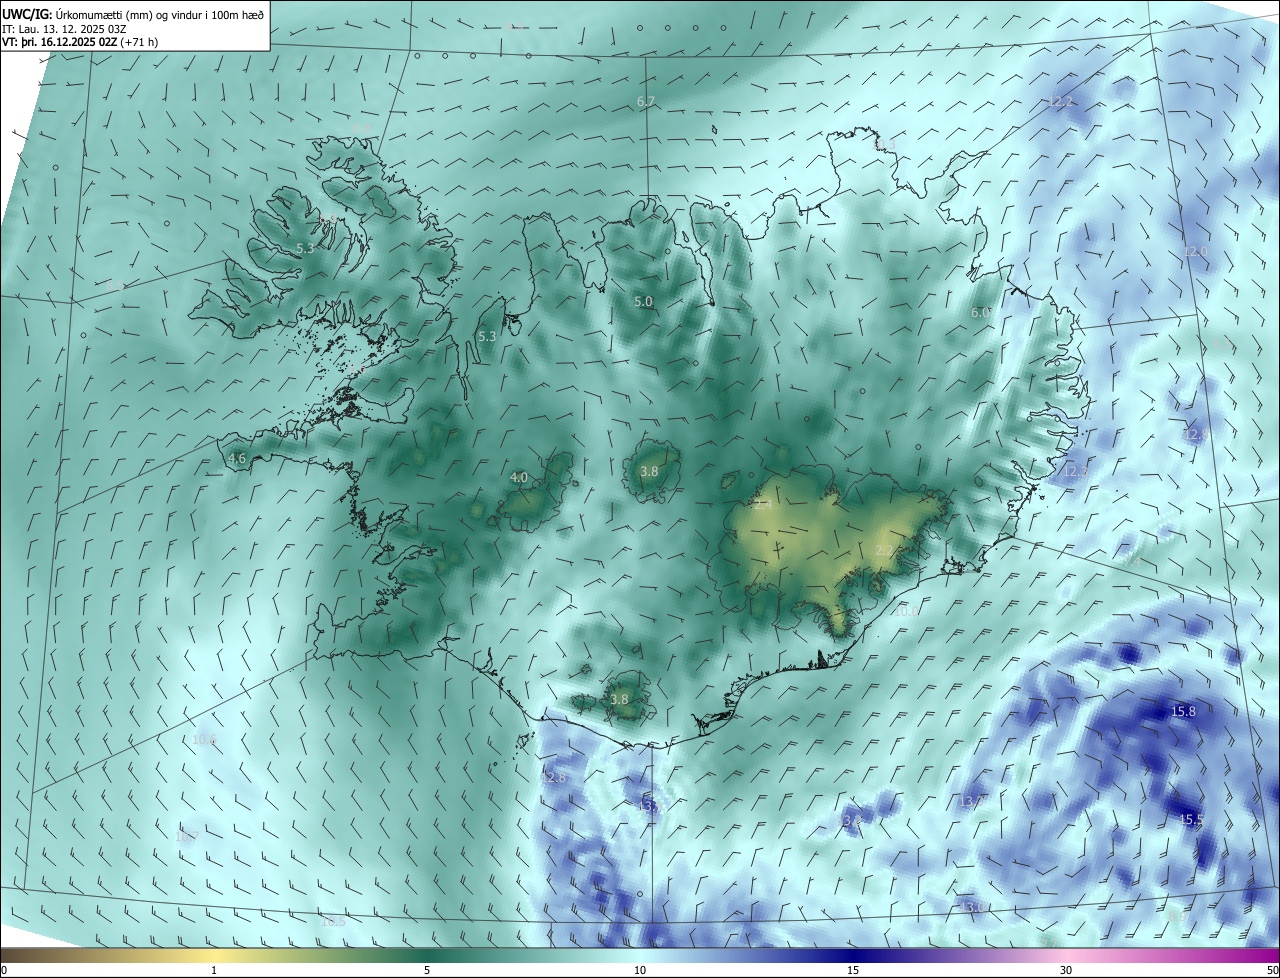The image size is (1280, 978).
Task: Click the 'UWC/IG:' source label
Action: coord(27,13)
